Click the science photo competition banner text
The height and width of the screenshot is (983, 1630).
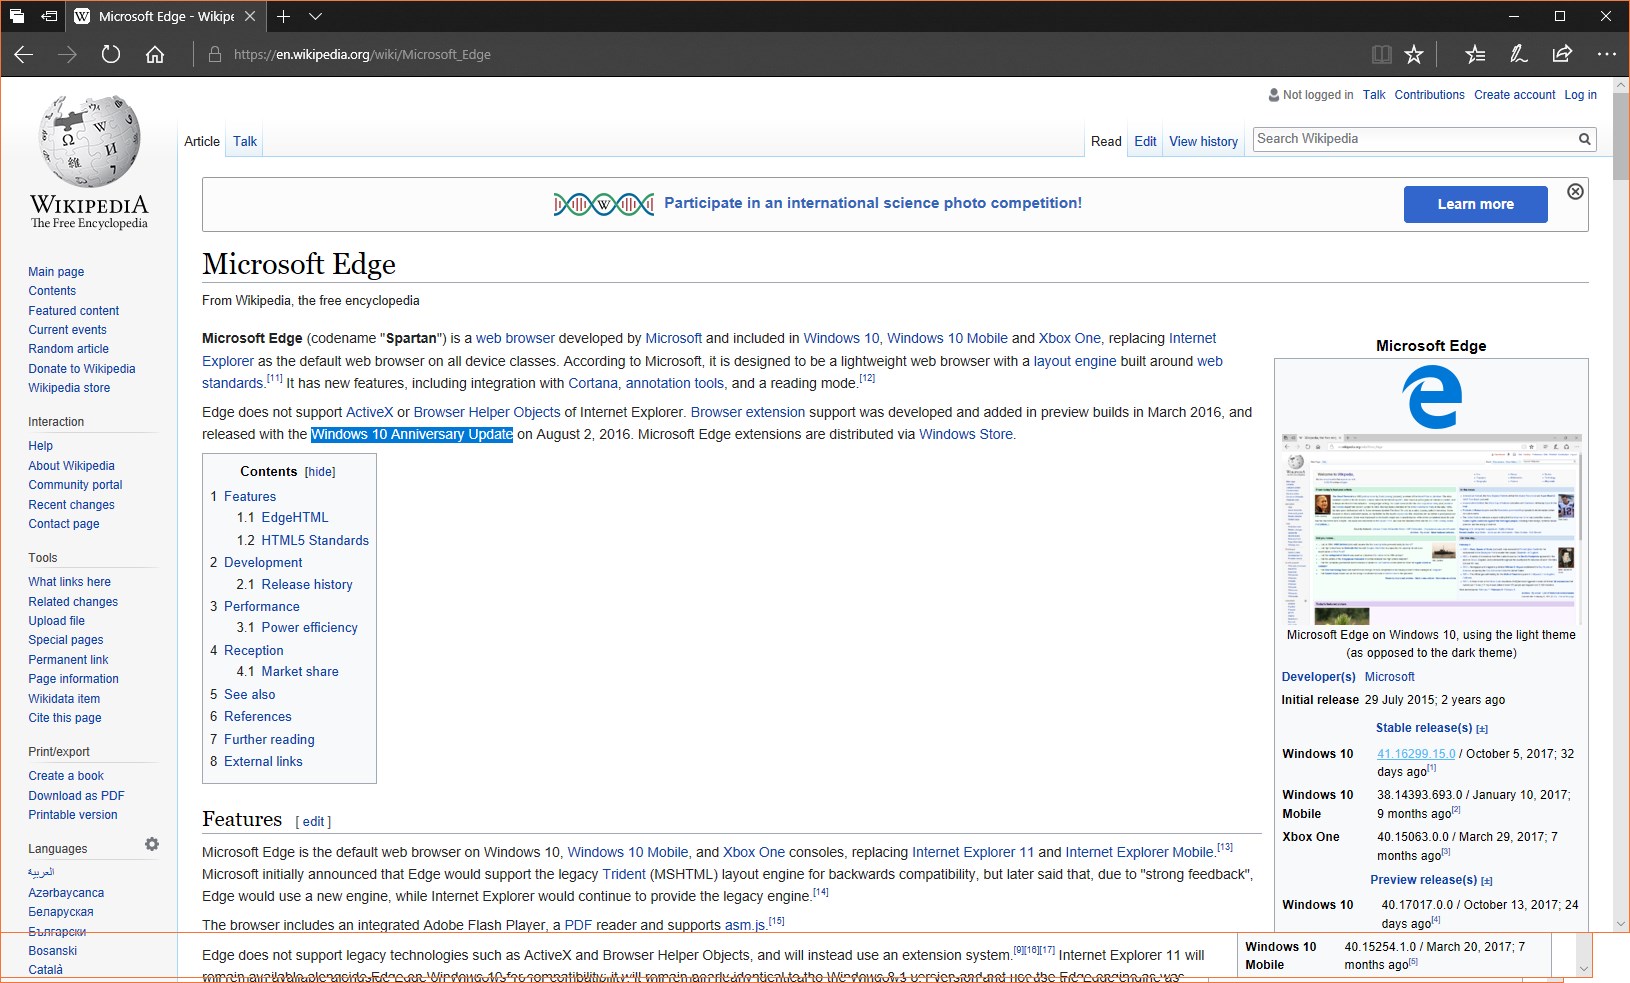[x=873, y=203]
